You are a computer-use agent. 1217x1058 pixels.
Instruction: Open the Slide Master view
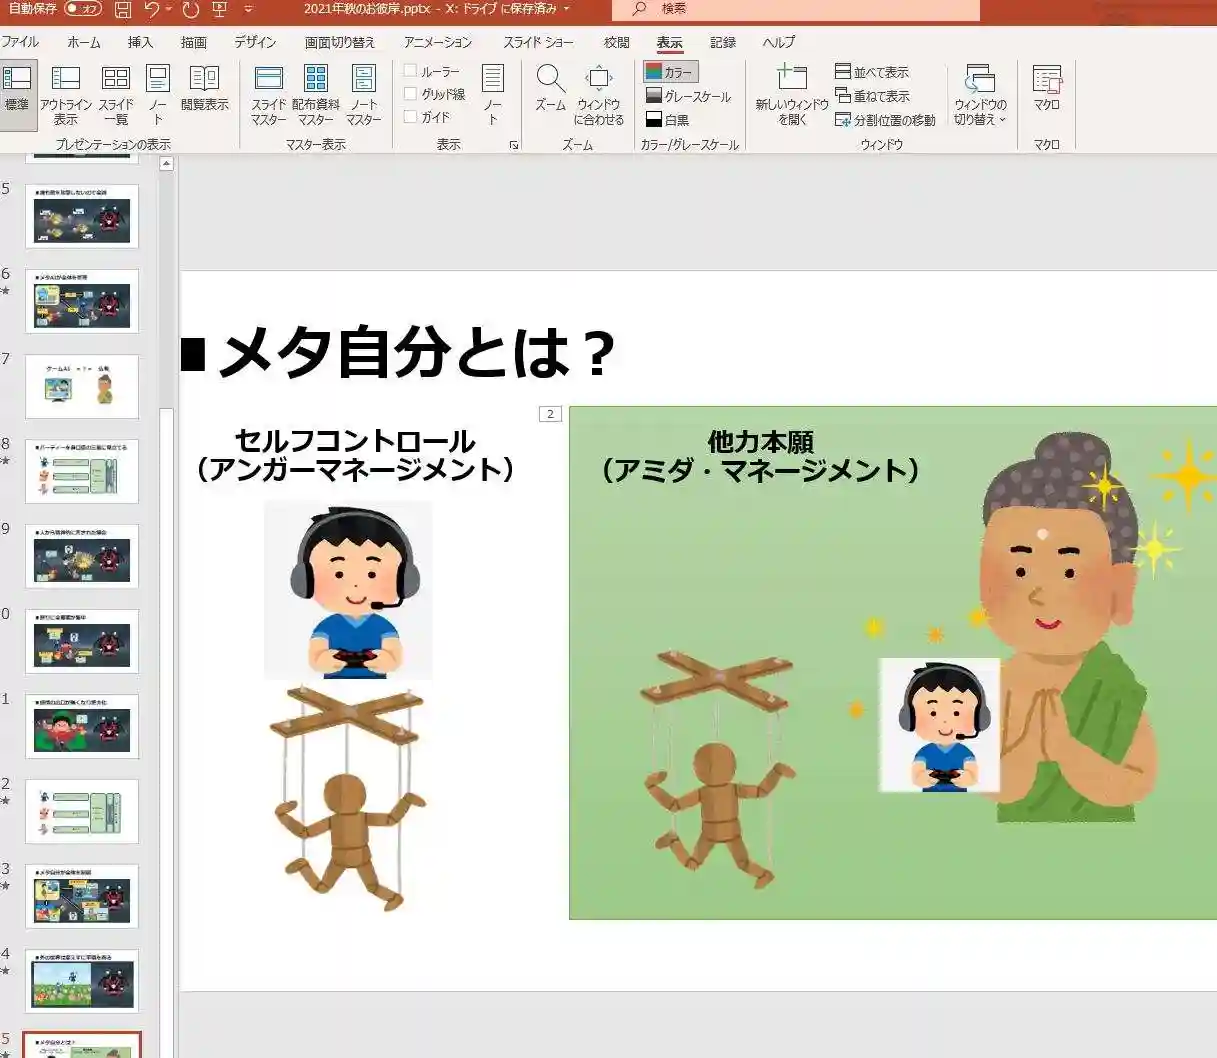tap(268, 95)
